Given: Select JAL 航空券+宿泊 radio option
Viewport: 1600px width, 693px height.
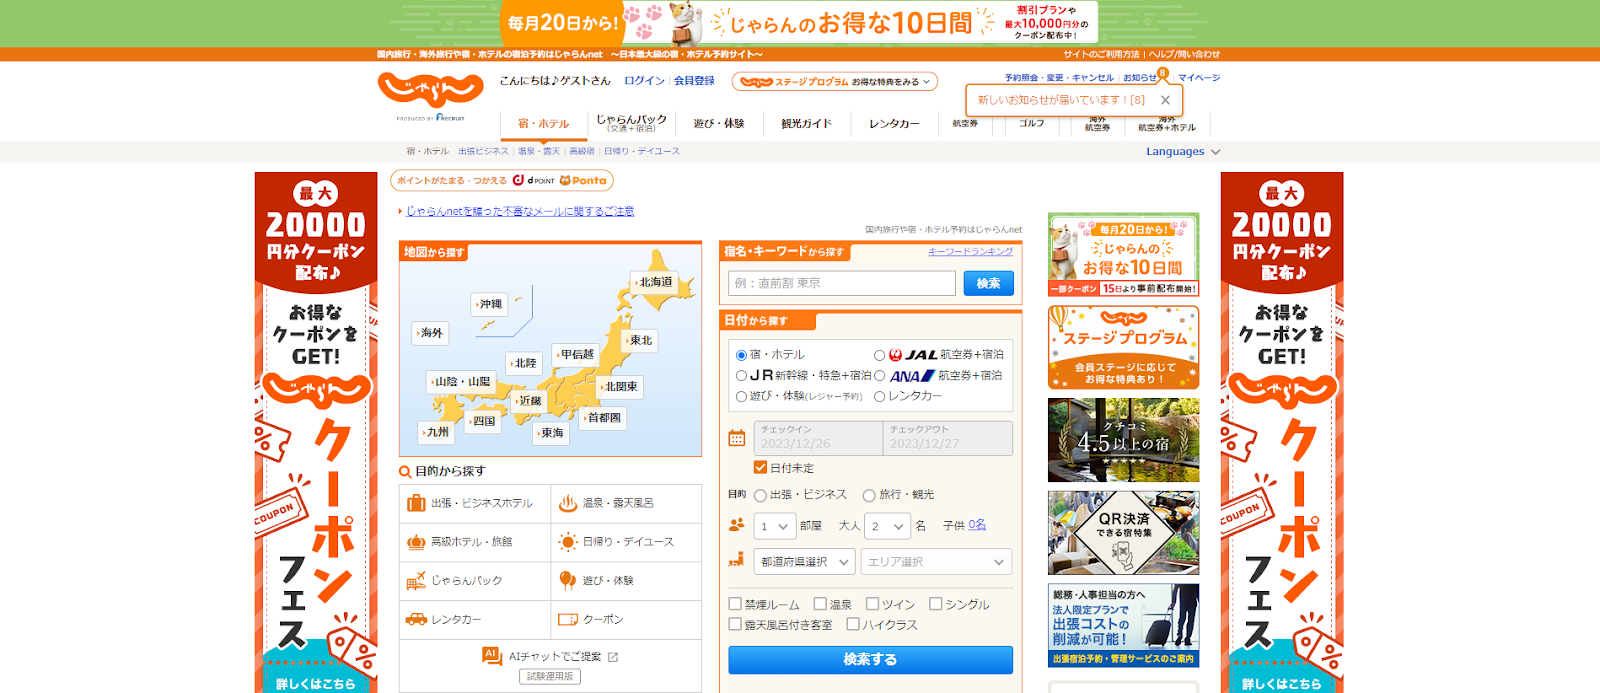Looking at the screenshot, I should pos(880,355).
